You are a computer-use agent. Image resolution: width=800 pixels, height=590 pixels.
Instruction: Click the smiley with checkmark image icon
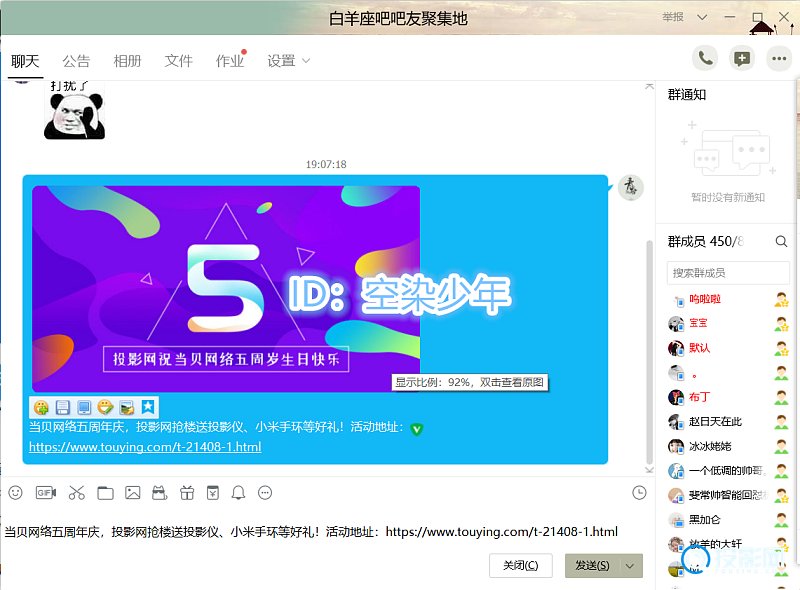click(105, 407)
